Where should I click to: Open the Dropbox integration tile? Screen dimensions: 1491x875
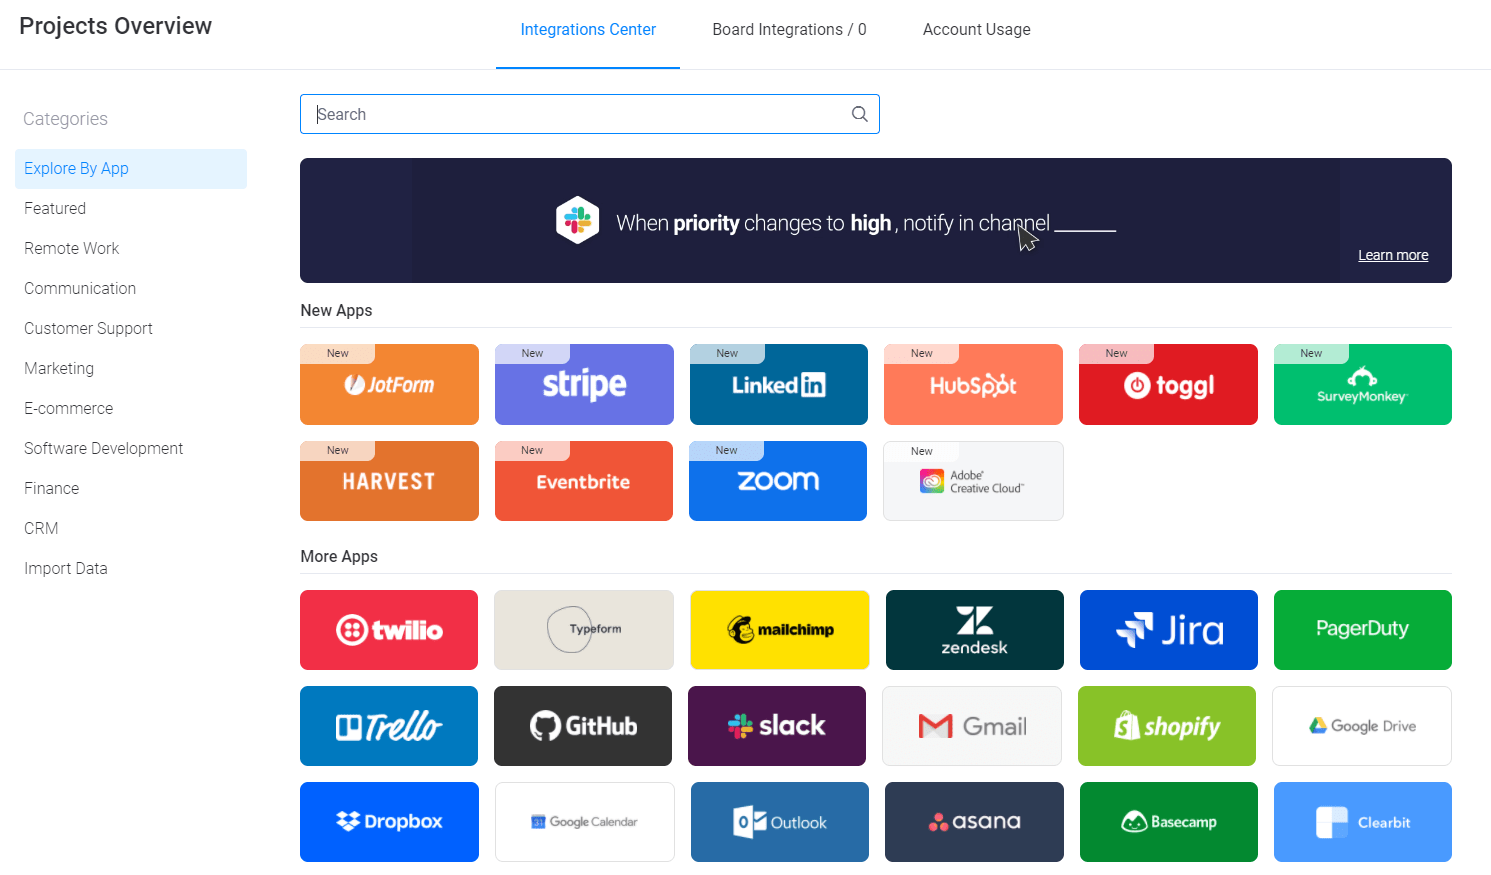click(x=389, y=822)
